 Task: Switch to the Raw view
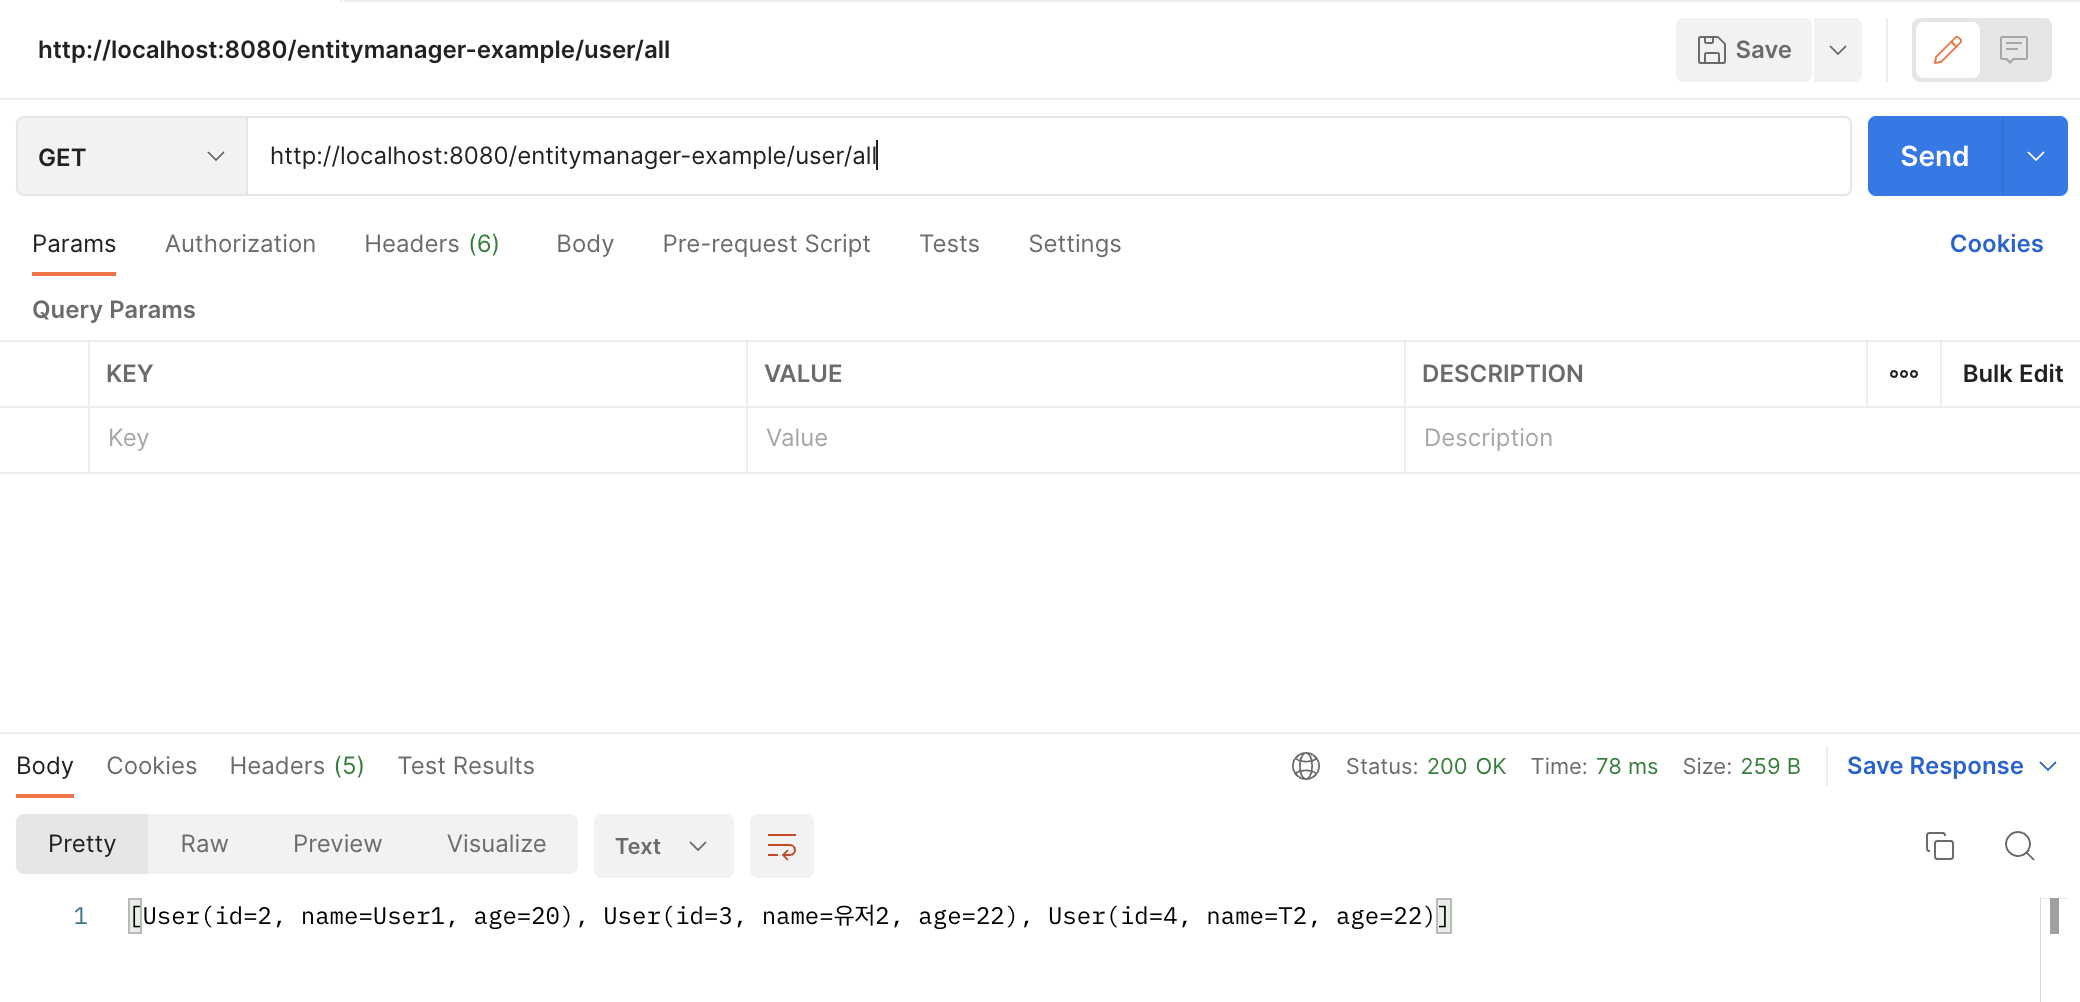click(x=204, y=844)
